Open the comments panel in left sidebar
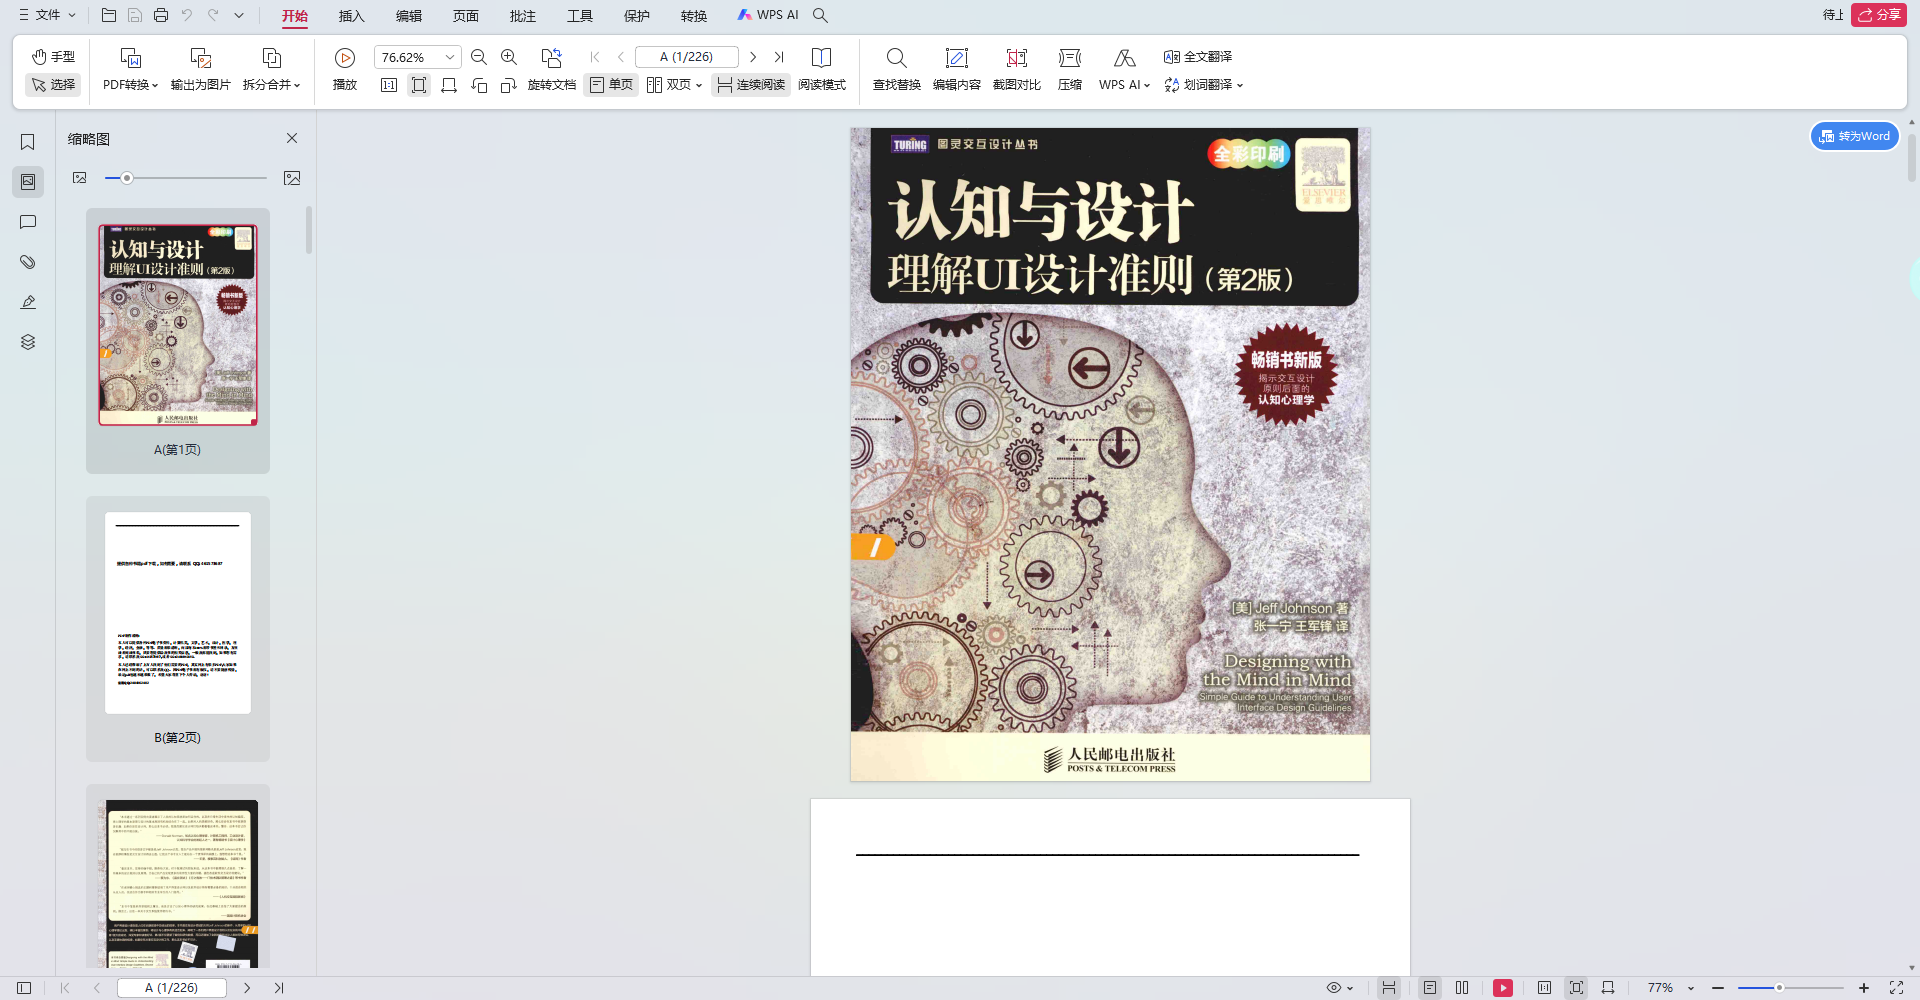 (x=28, y=222)
